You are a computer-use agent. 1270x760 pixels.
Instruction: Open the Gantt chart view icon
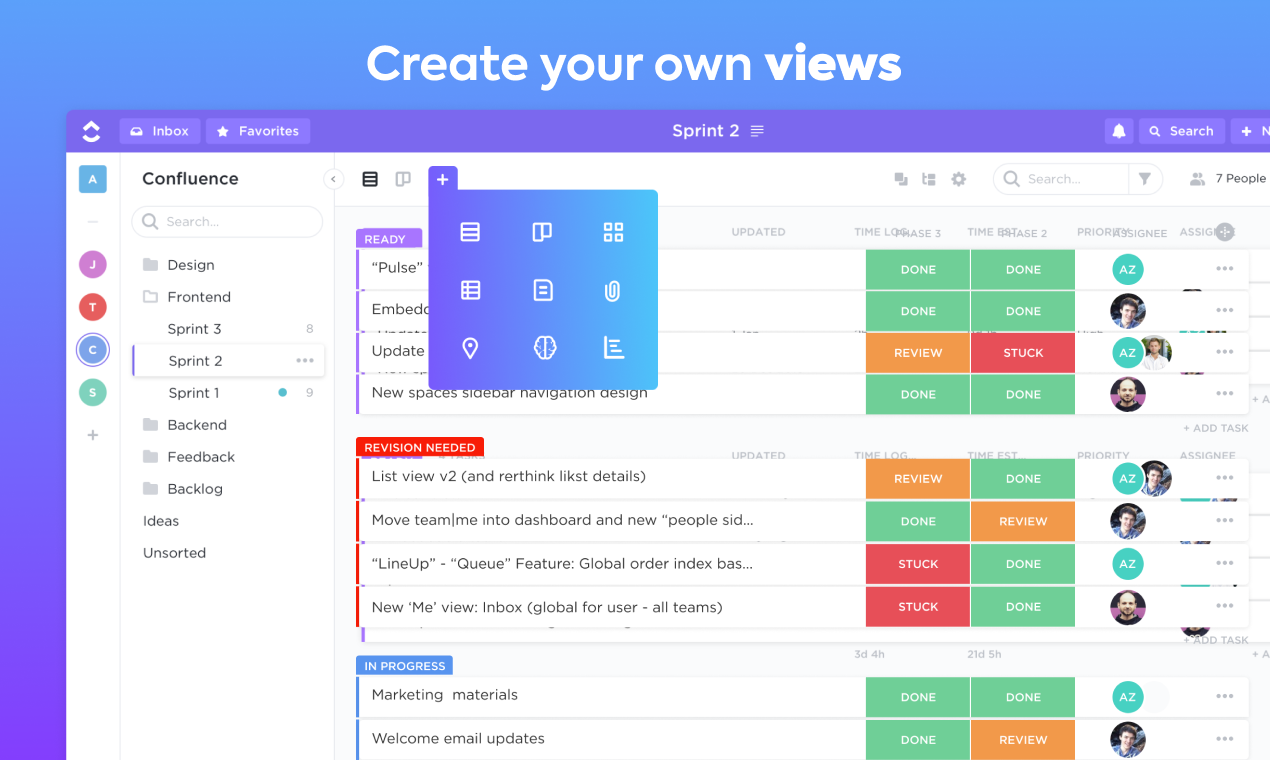click(613, 348)
